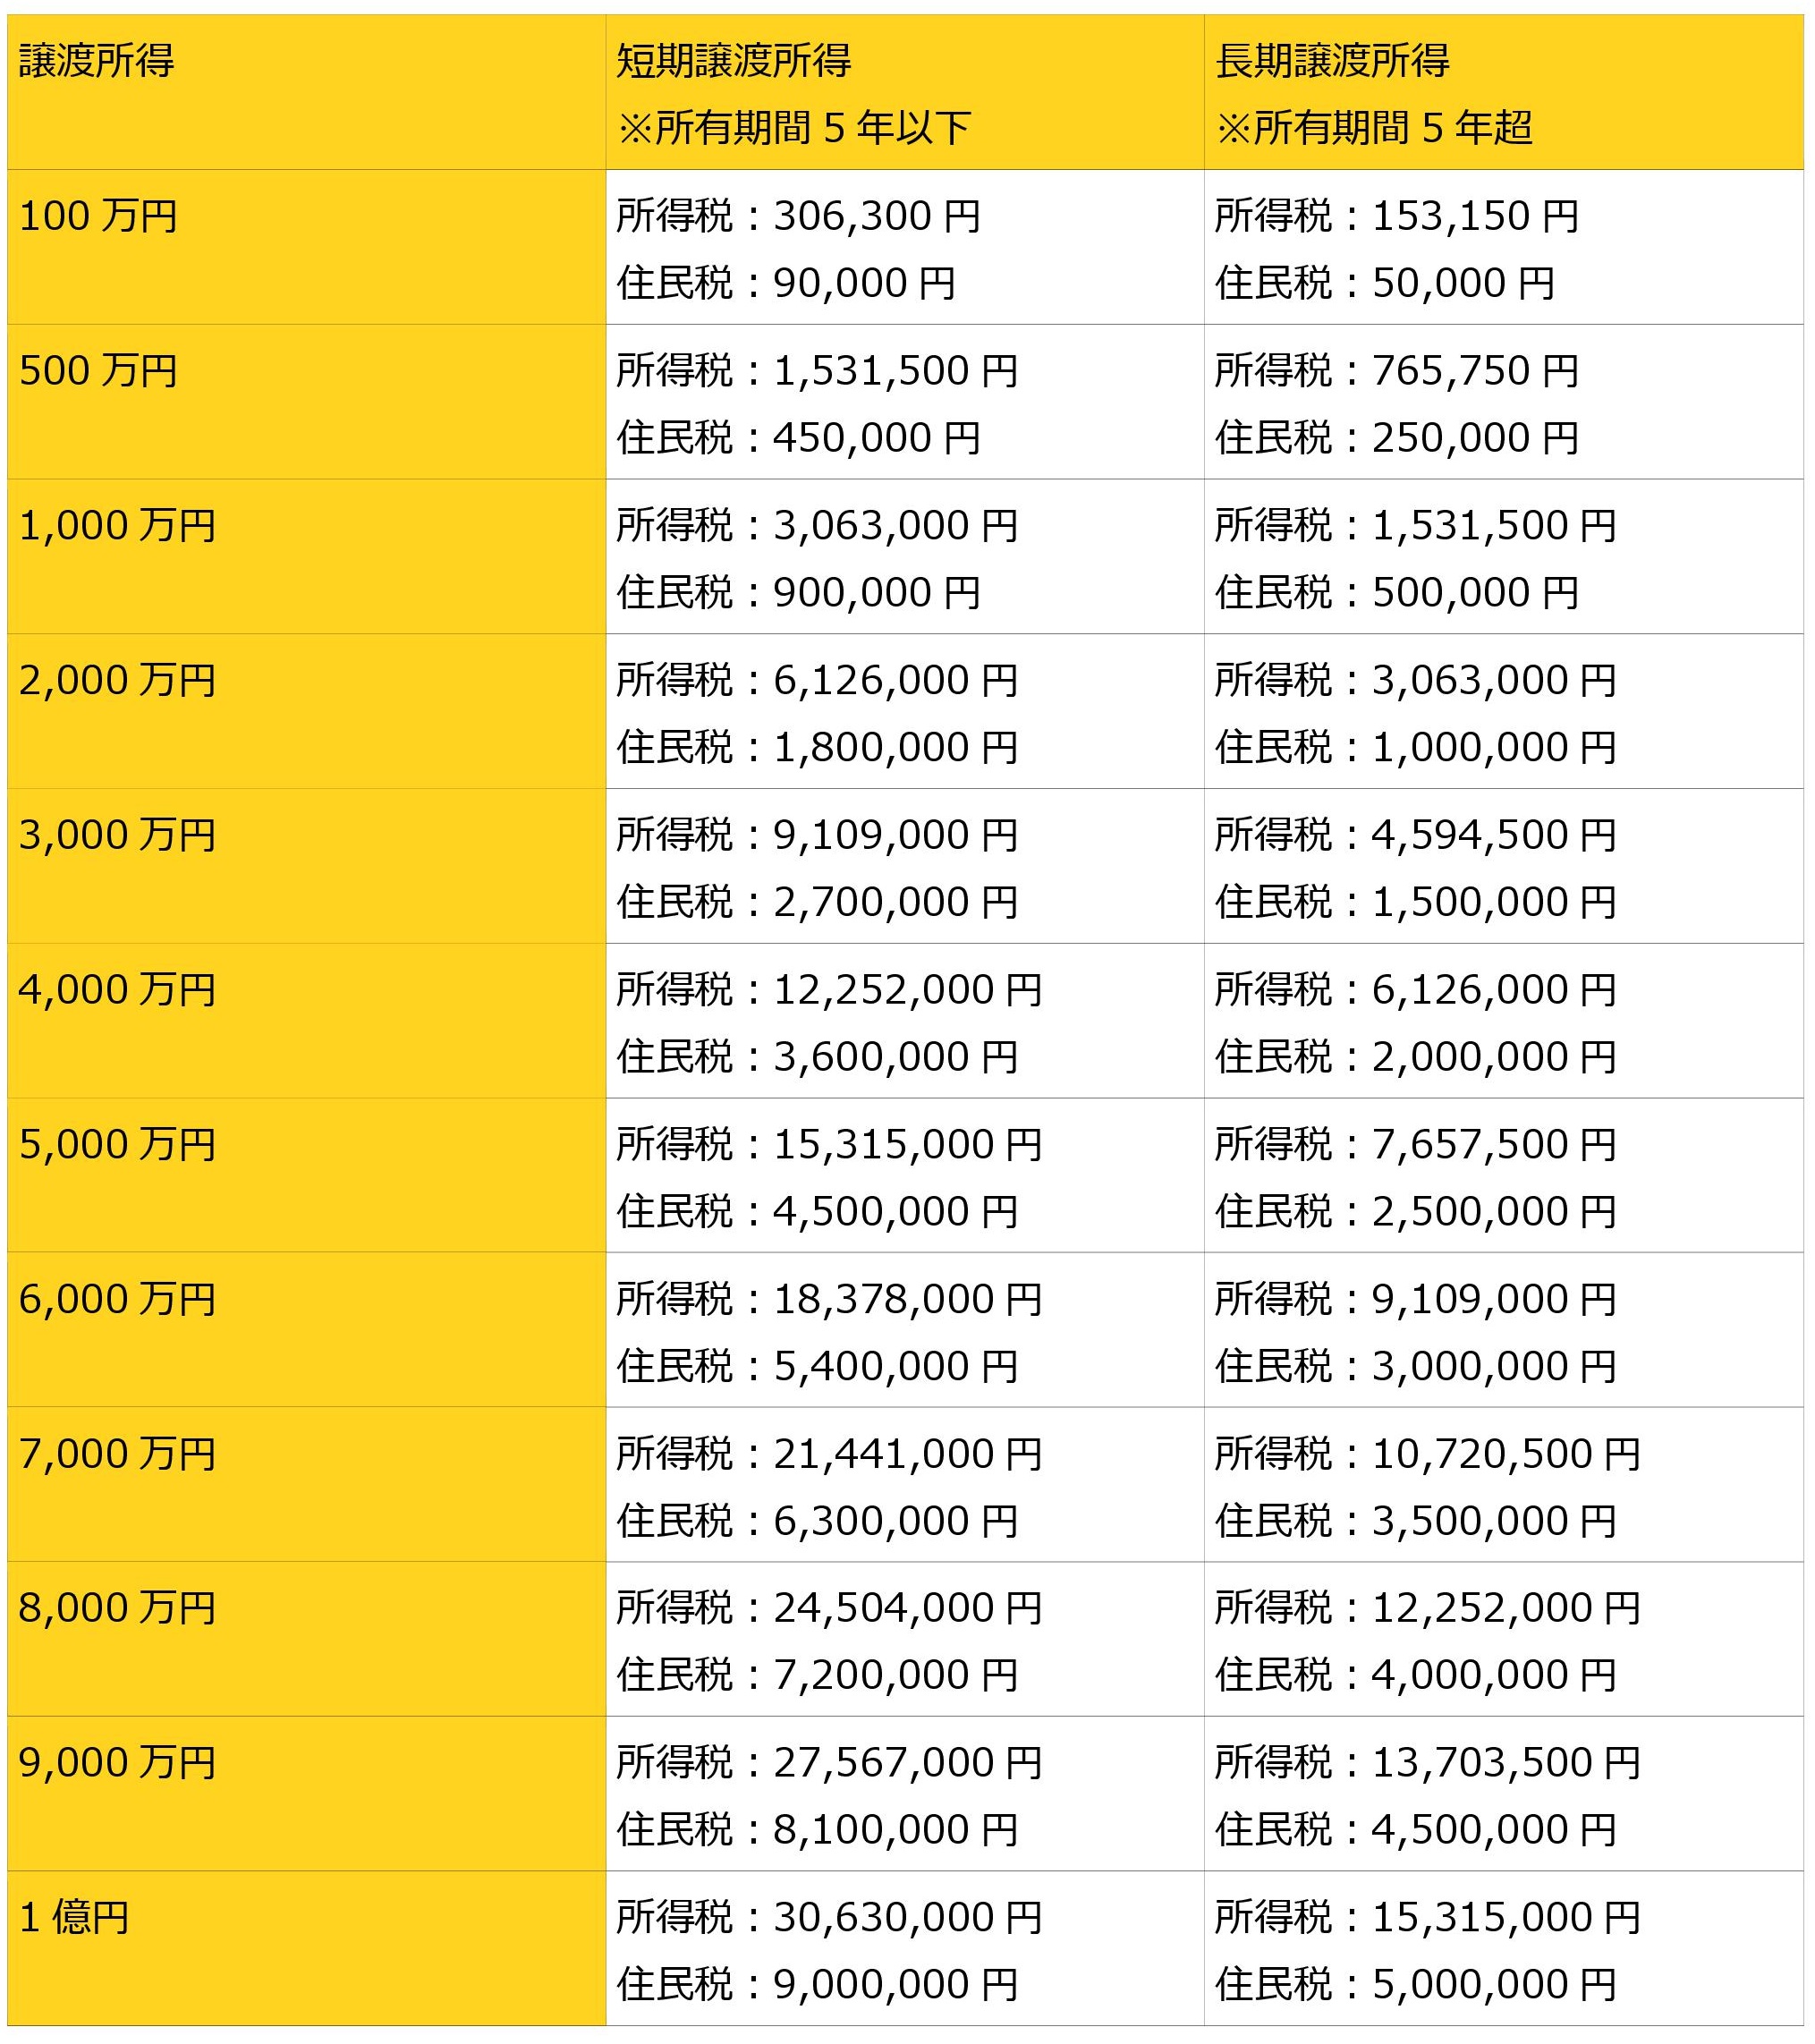
Task: Select the 所得税 12,252,000円 short-term value
Action: click(829, 990)
